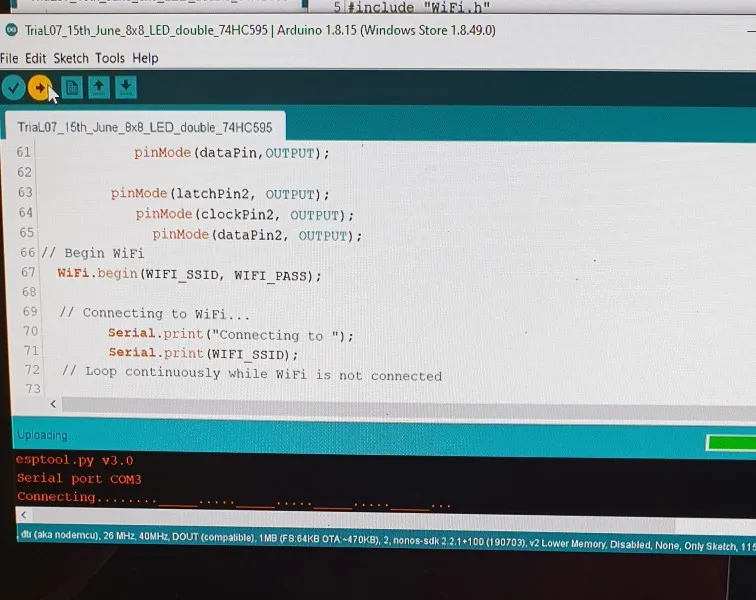Open the Sketch menu
Viewport: 756px width, 600px height.
(71, 58)
